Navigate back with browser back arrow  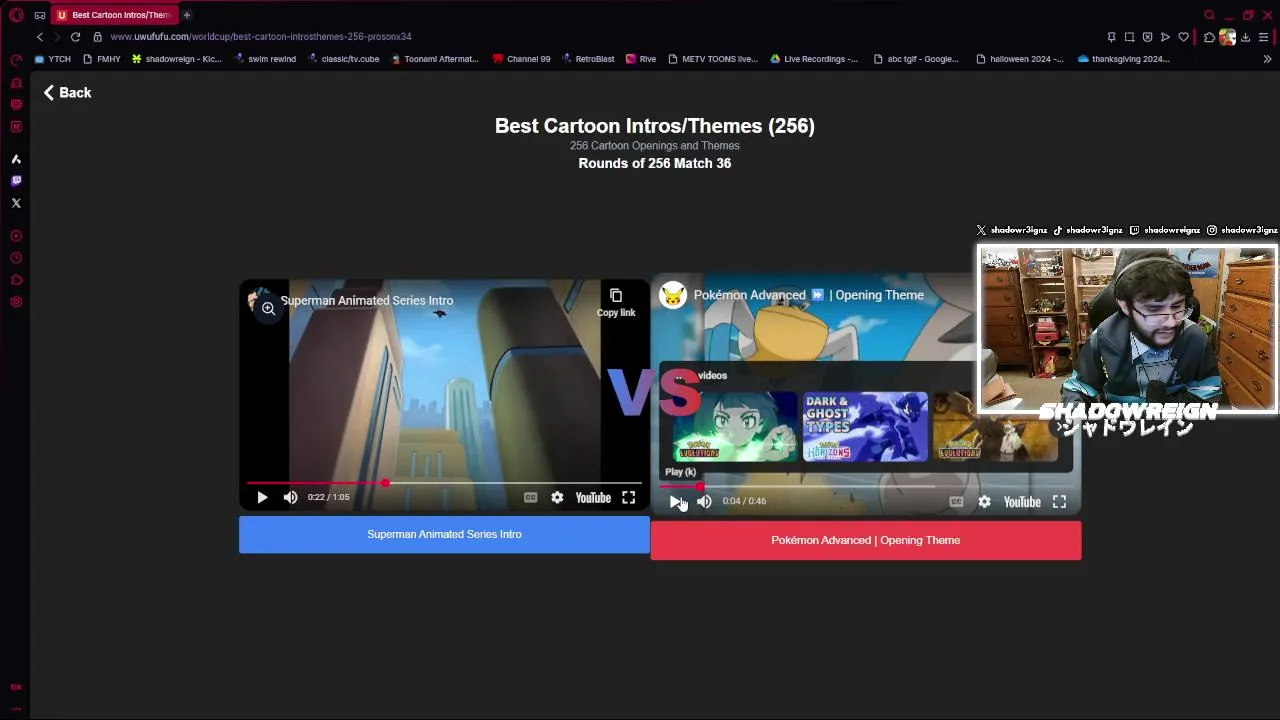point(40,37)
